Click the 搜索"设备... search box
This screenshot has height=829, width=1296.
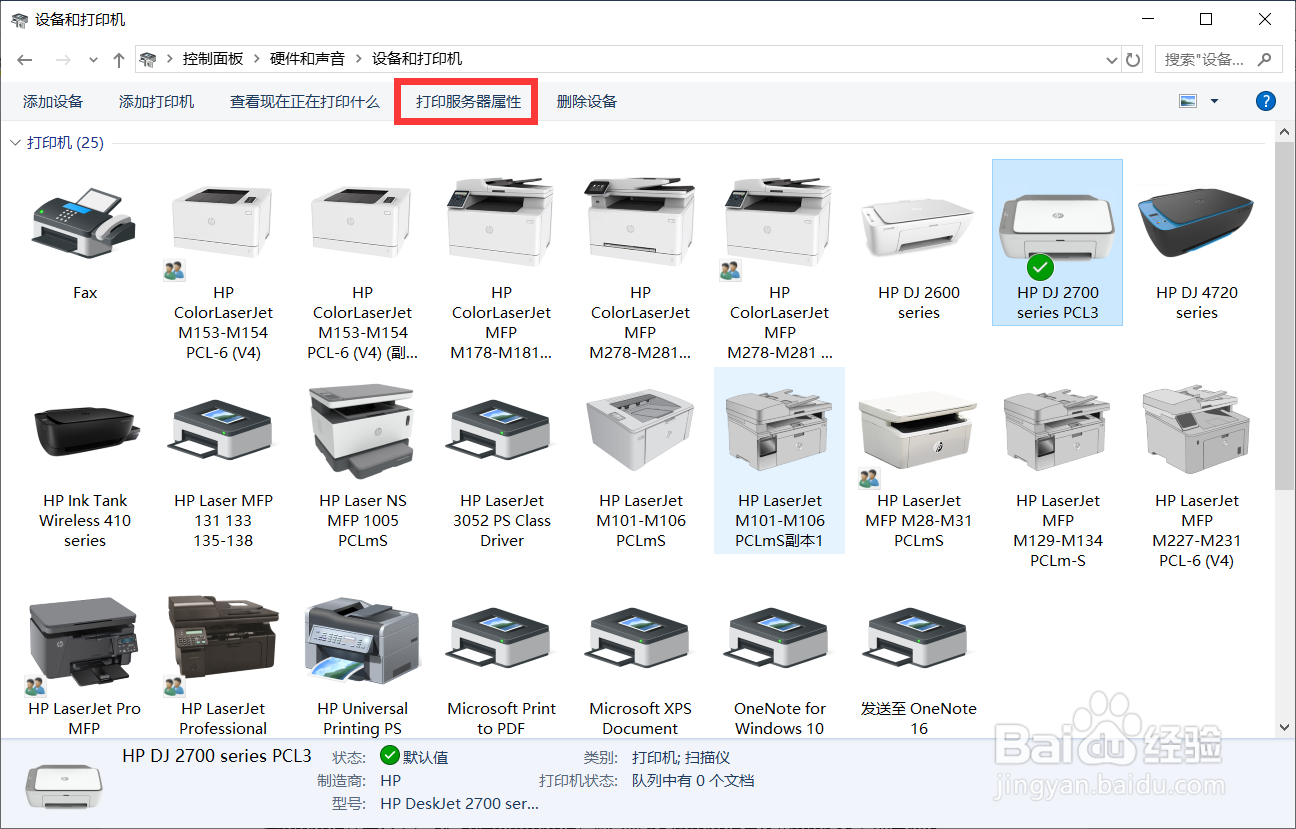(x=1218, y=59)
